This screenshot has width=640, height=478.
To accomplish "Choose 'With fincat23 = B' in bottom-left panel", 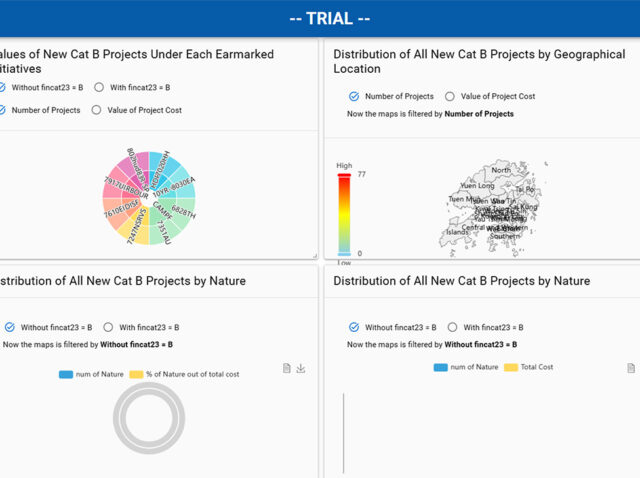I will point(108,327).
